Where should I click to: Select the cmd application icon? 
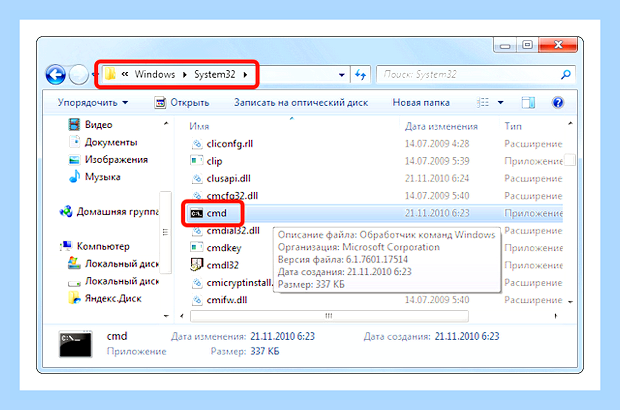(x=197, y=214)
